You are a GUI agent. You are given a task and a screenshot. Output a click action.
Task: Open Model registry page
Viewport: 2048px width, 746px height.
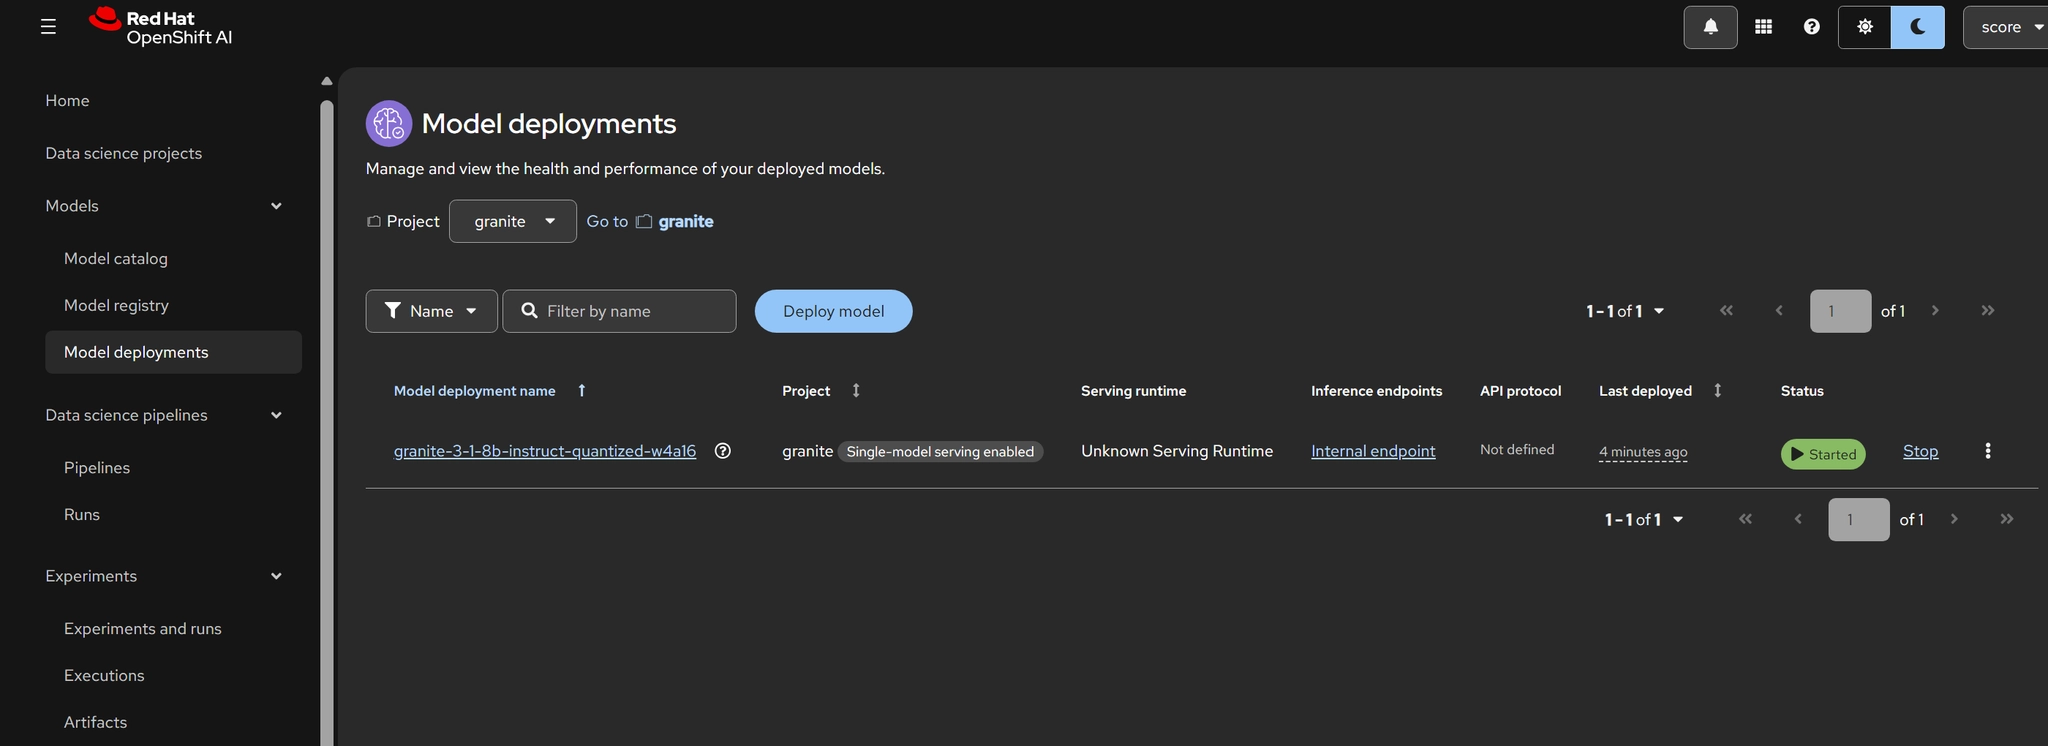116,305
